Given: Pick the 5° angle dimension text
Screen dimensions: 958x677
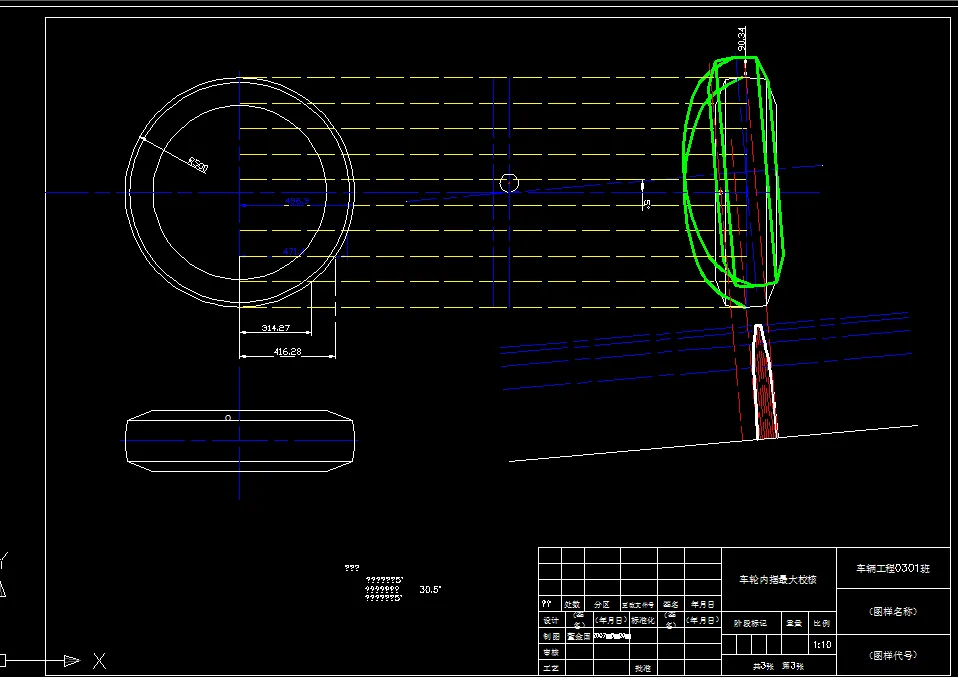Looking at the screenshot, I should point(646,204).
